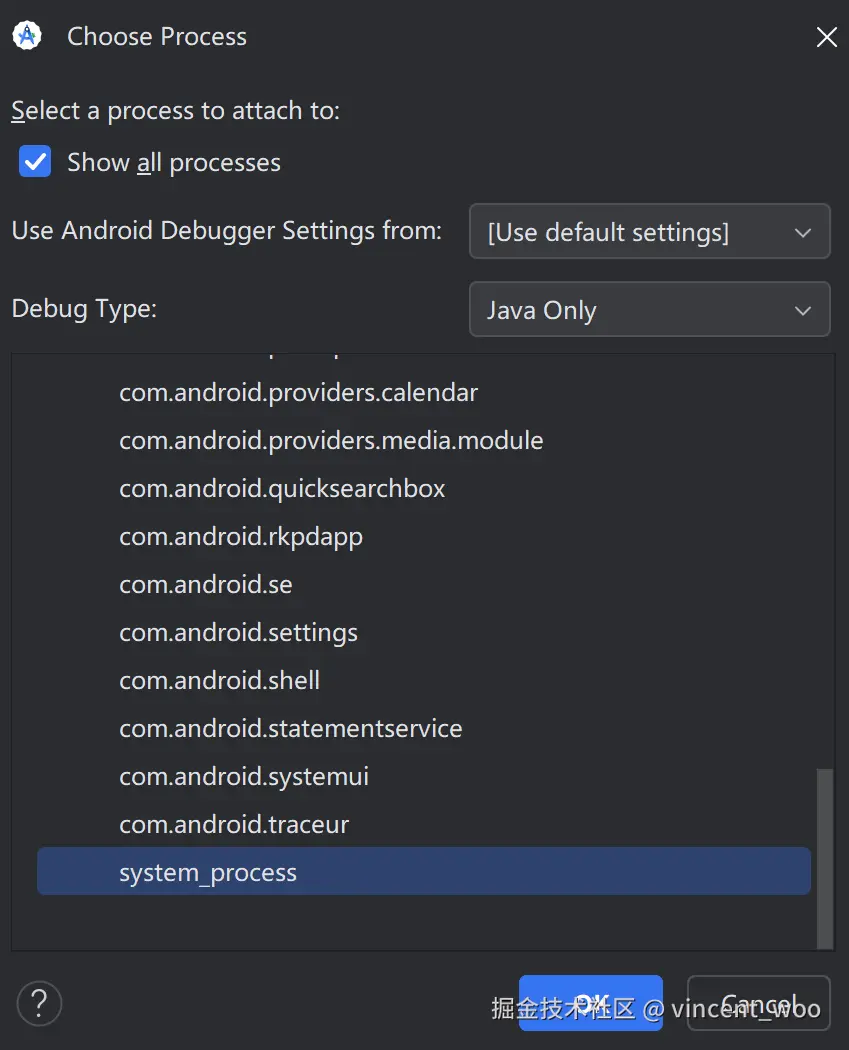The height and width of the screenshot is (1050, 849).
Task: Select the com.android.rkpdapp process
Action: (x=240, y=537)
